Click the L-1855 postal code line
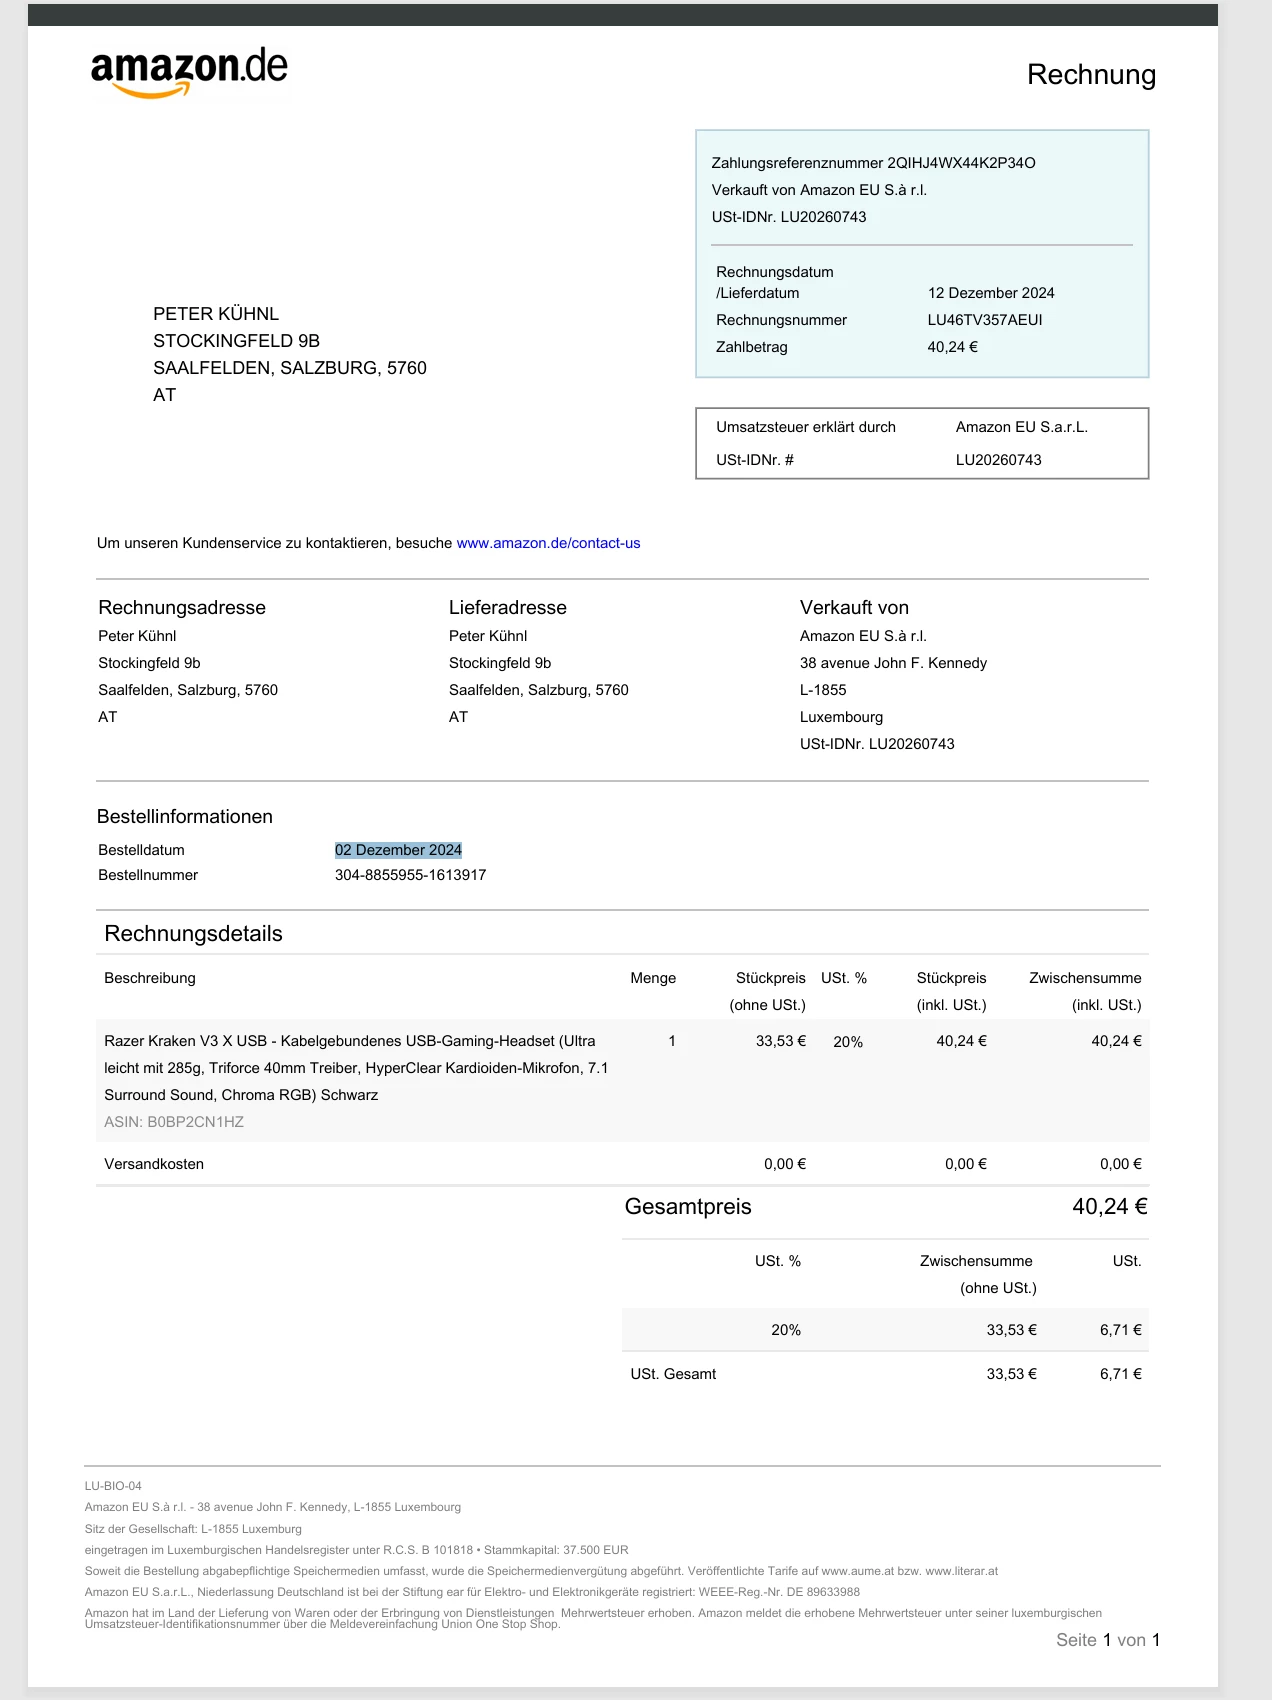The image size is (1272, 1700). pyautogui.click(x=823, y=690)
